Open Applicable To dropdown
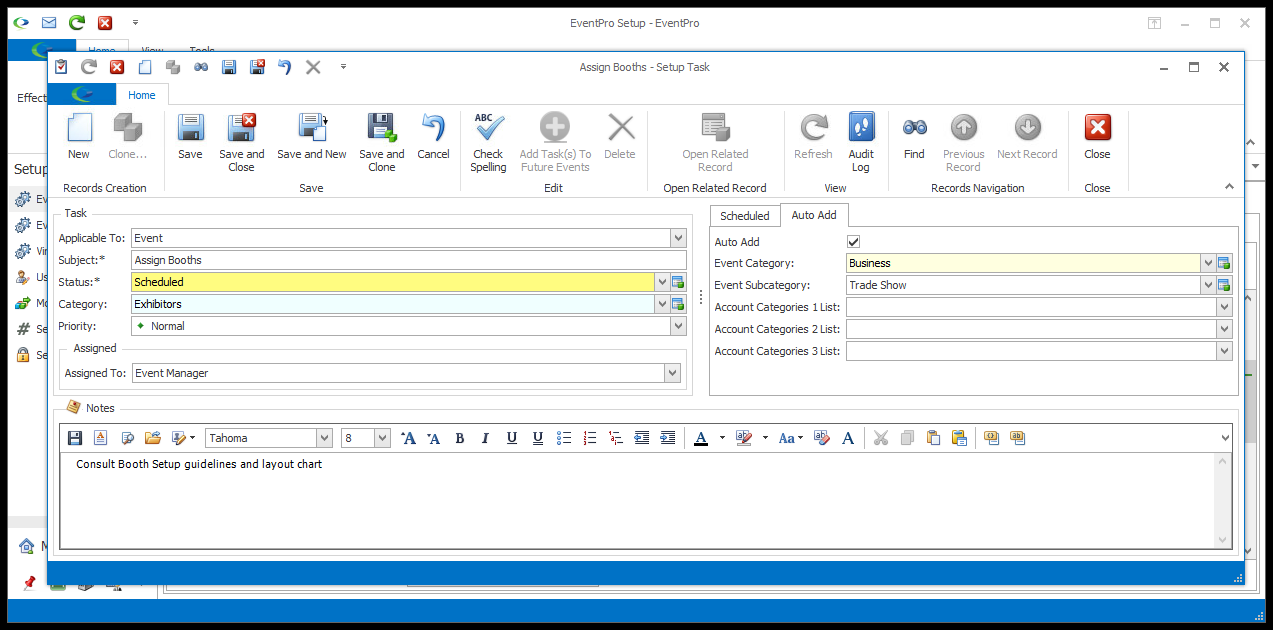This screenshot has height=630, width=1273. [678, 238]
